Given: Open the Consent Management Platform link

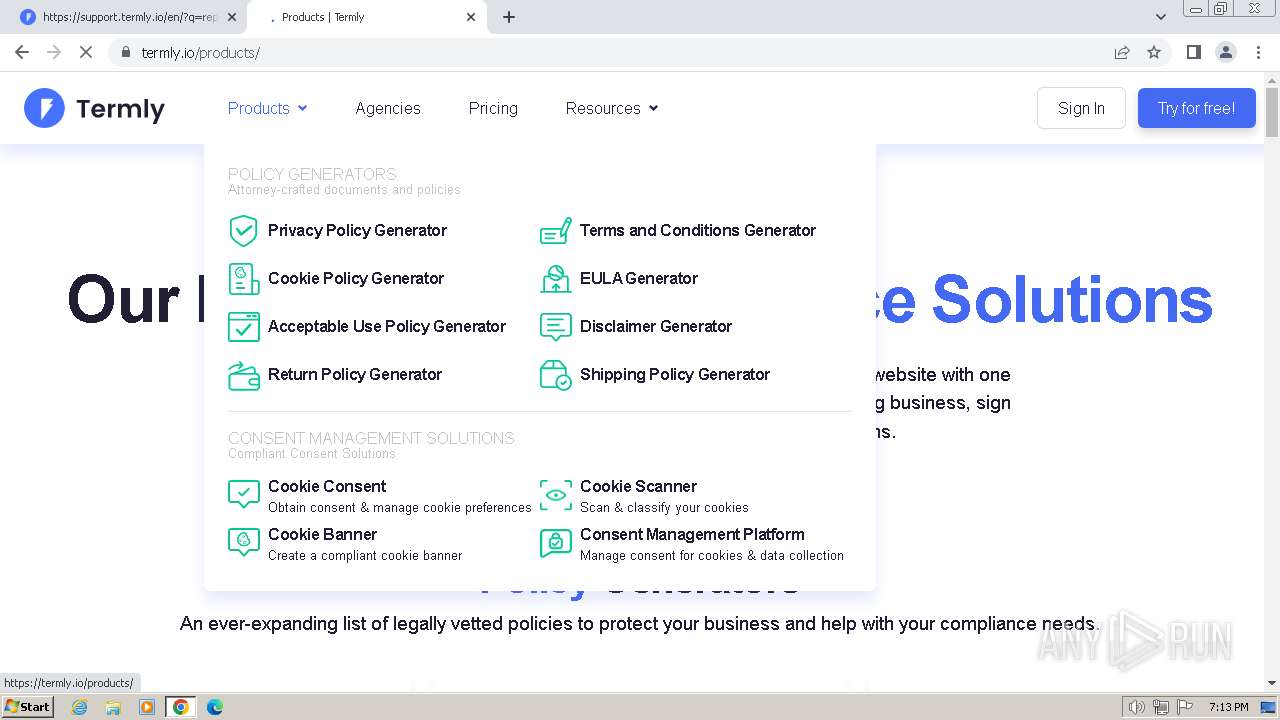Looking at the screenshot, I should point(692,534).
